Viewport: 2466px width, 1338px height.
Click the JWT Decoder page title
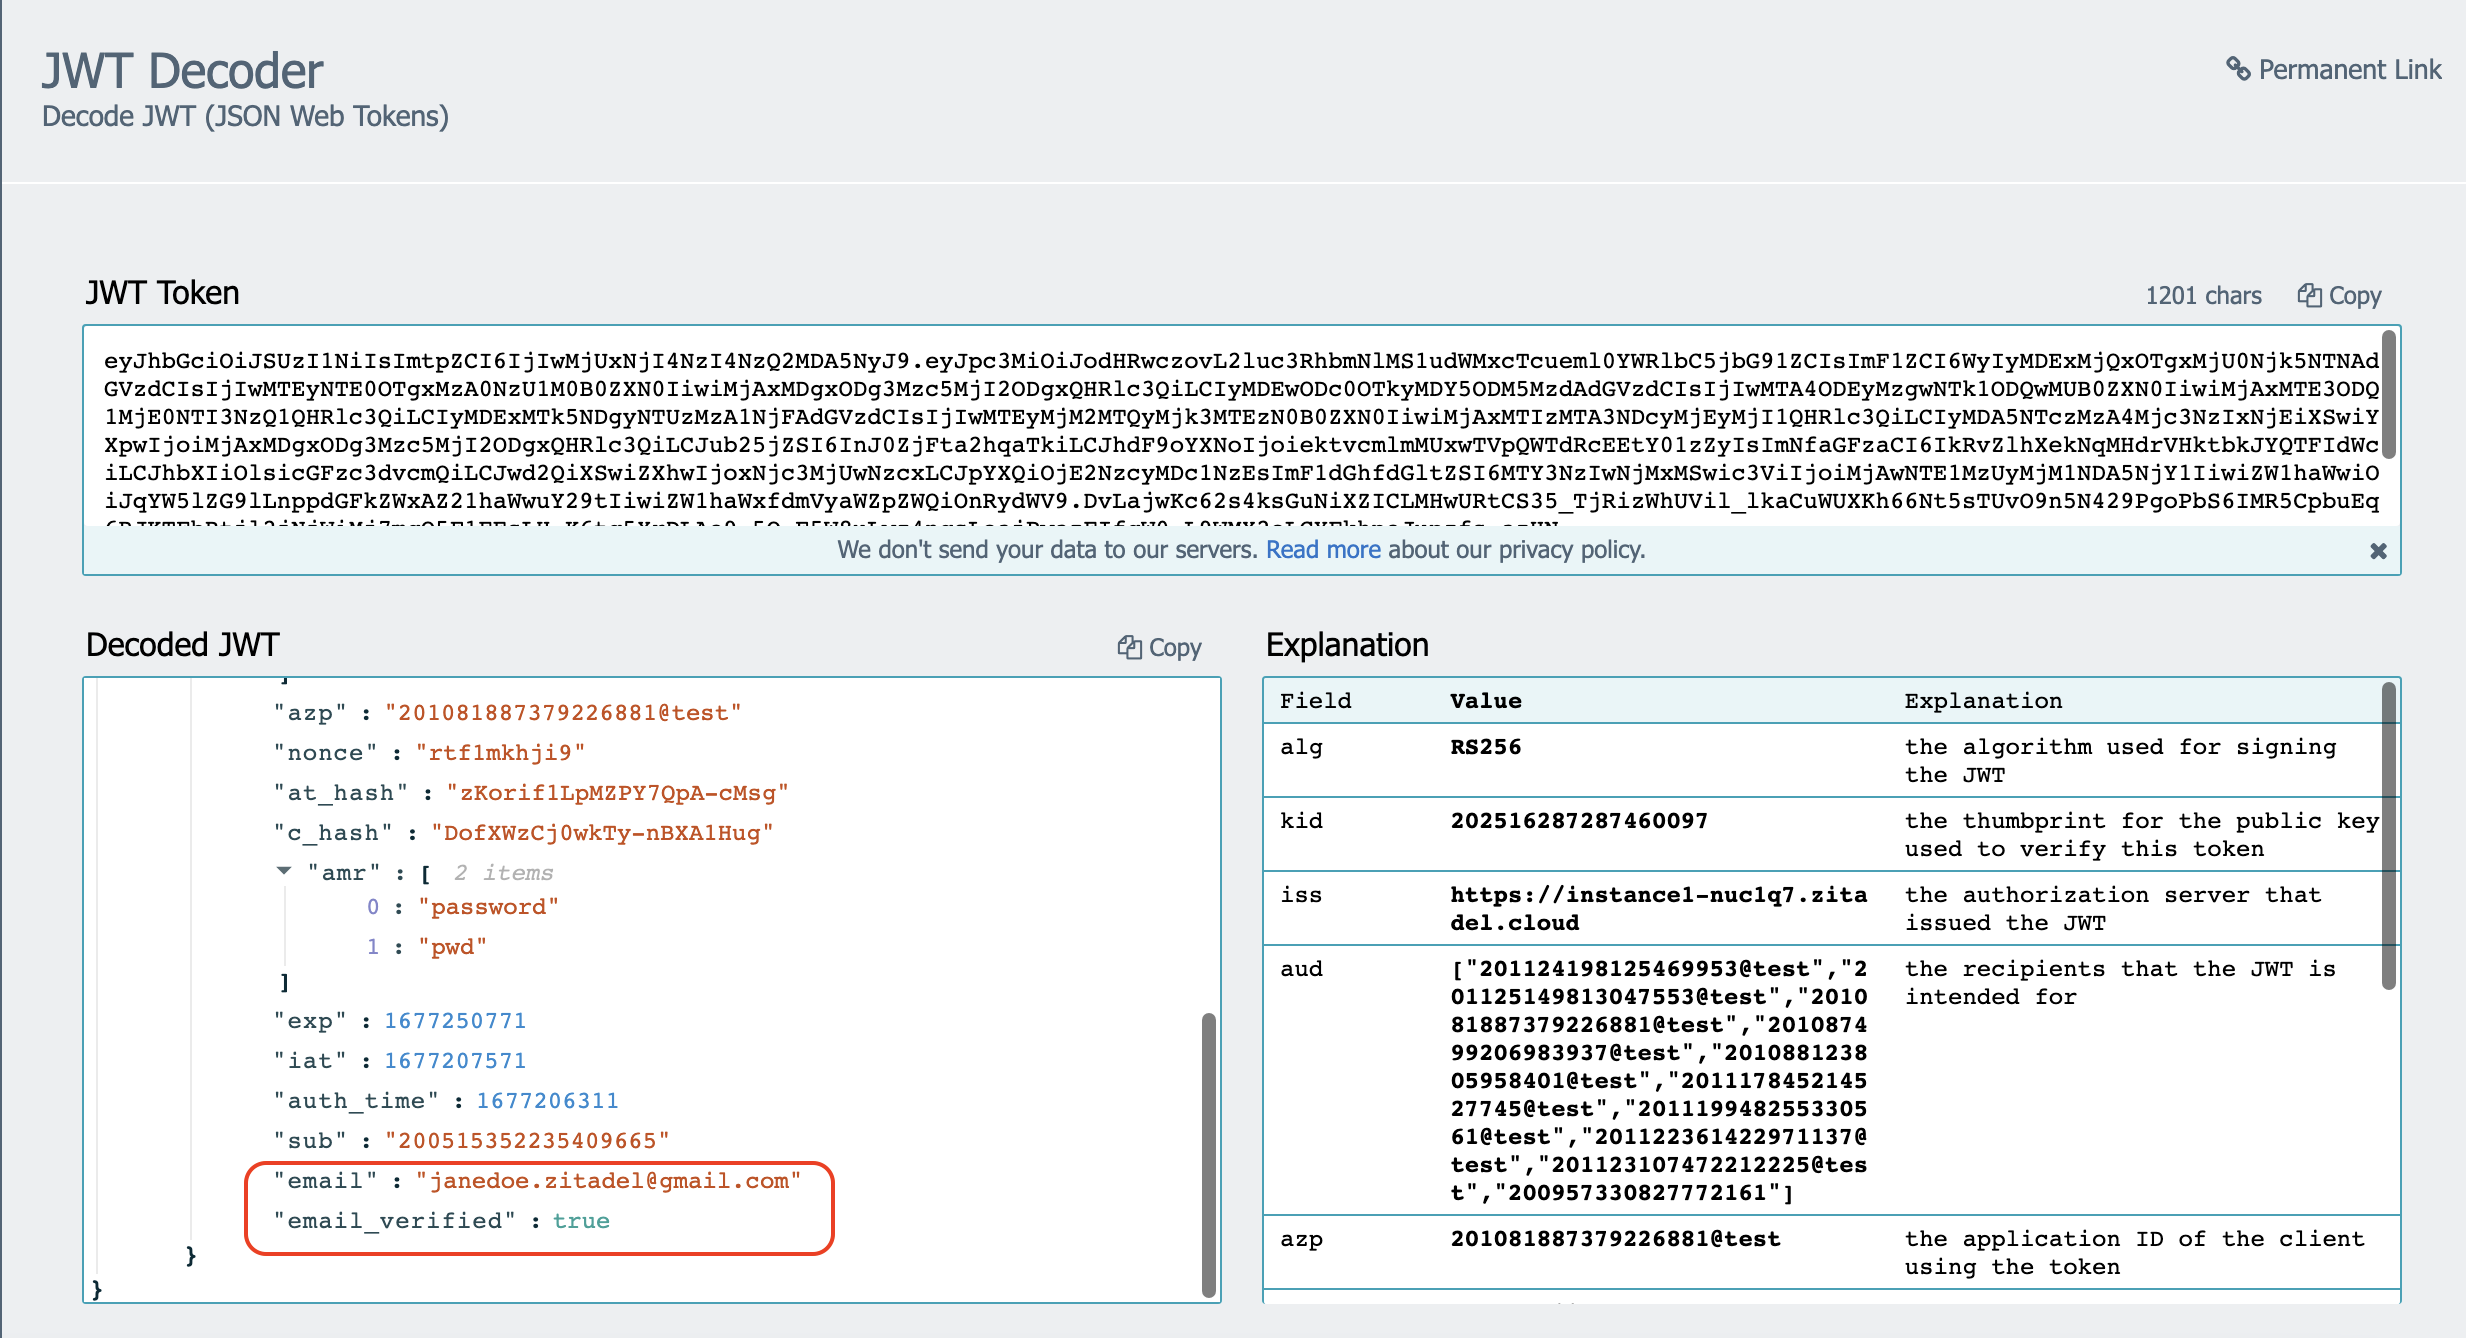tap(182, 71)
